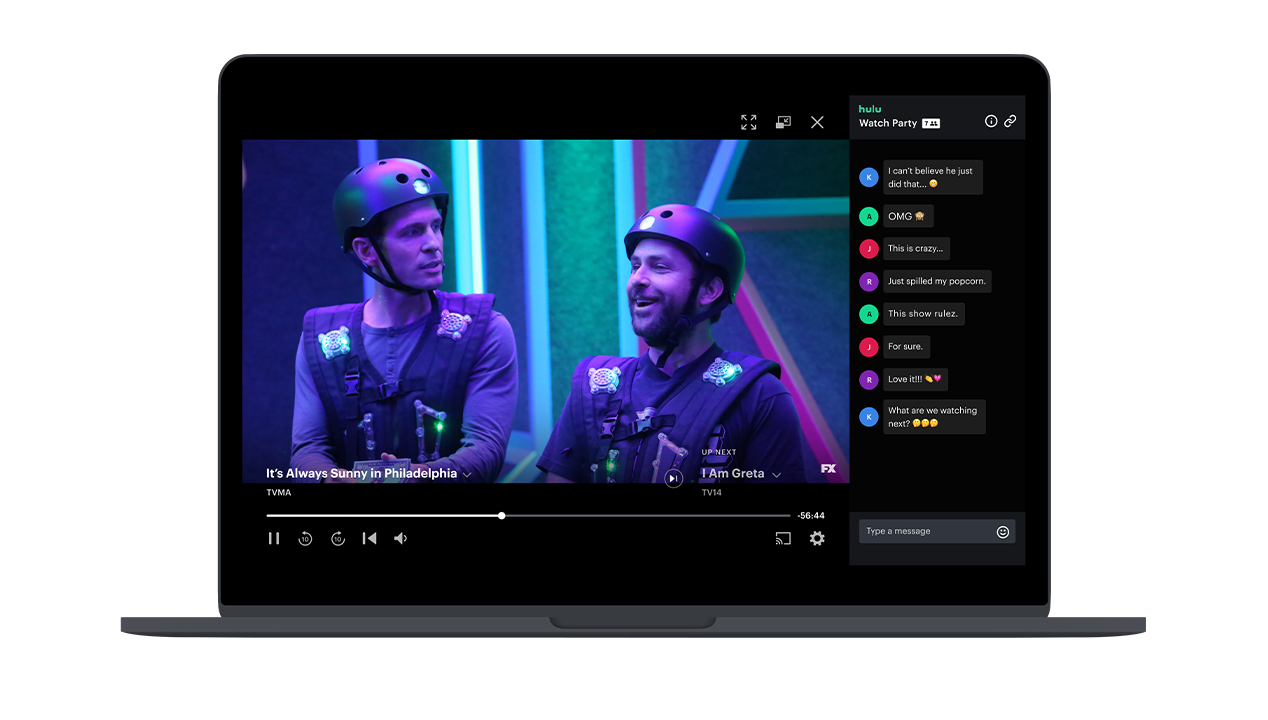
Task: Copy the Watch Party invite link
Action: pos(1010,121)
